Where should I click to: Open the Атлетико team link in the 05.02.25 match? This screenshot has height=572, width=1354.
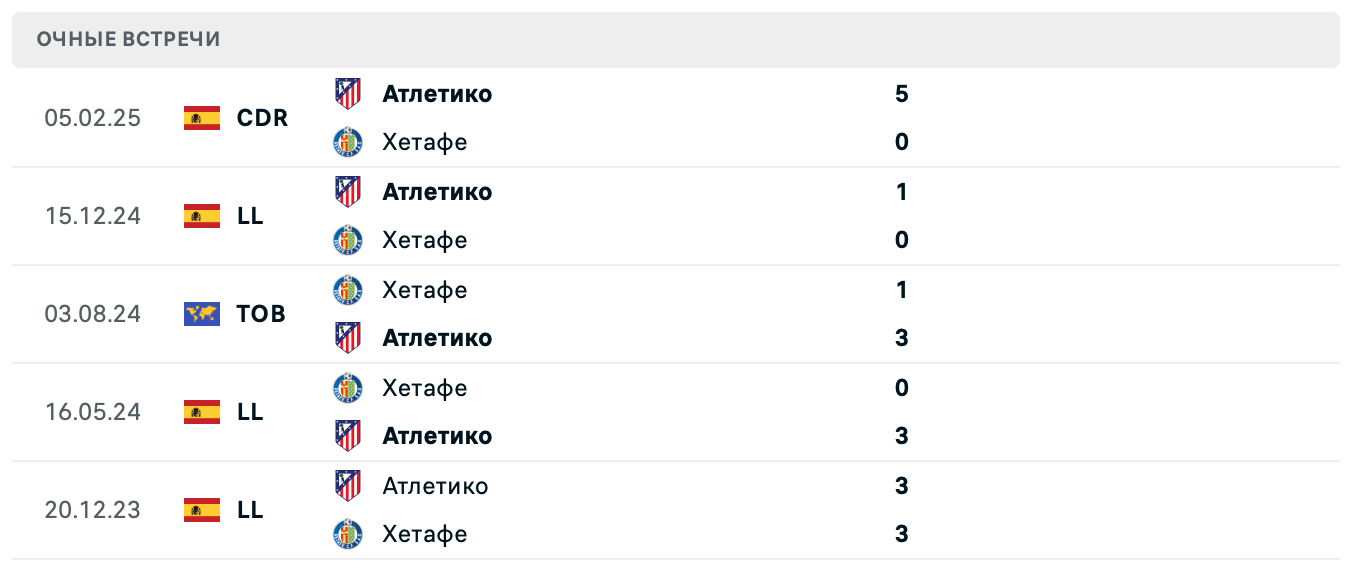coord(437,94)
